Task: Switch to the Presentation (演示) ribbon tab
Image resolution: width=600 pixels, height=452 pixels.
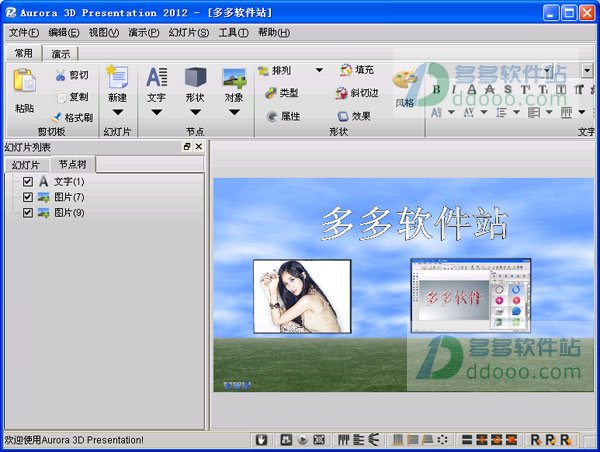Action: click(x=60, y=54)
